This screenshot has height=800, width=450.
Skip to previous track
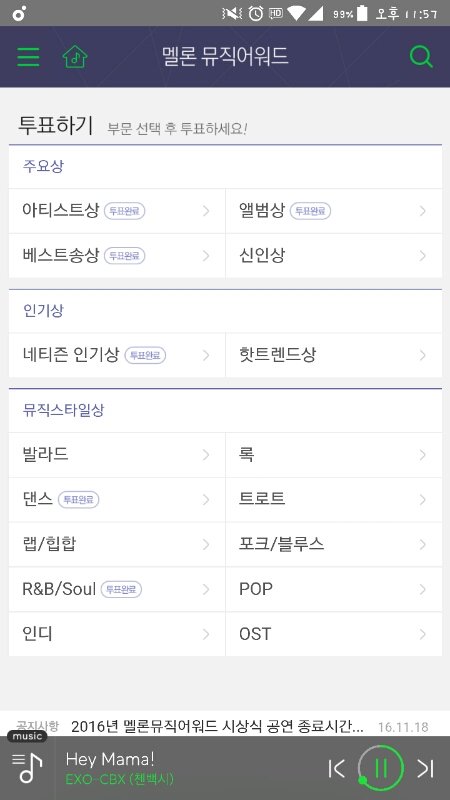[337, 768]
